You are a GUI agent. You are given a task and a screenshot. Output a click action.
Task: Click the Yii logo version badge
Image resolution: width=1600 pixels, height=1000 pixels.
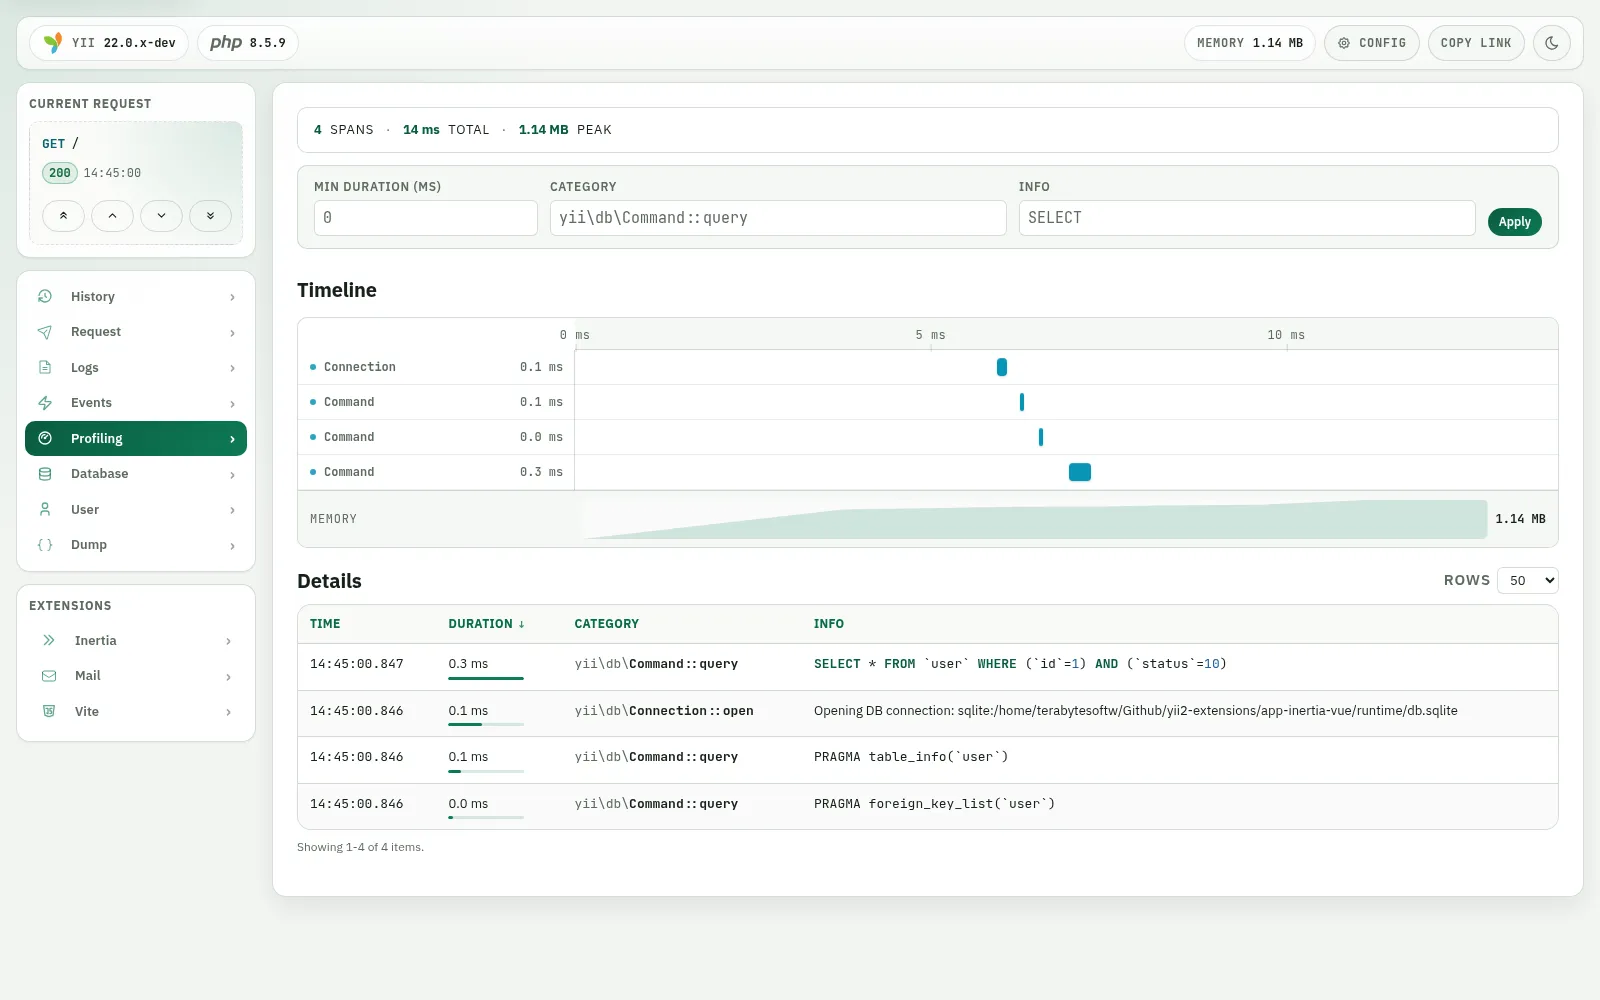(109, 43)
